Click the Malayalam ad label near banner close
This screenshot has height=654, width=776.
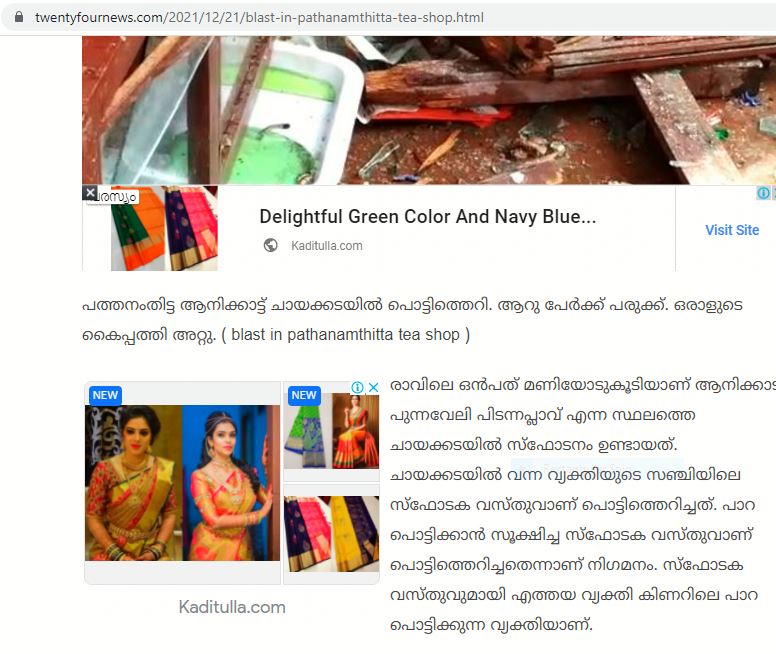click(117, 197)
